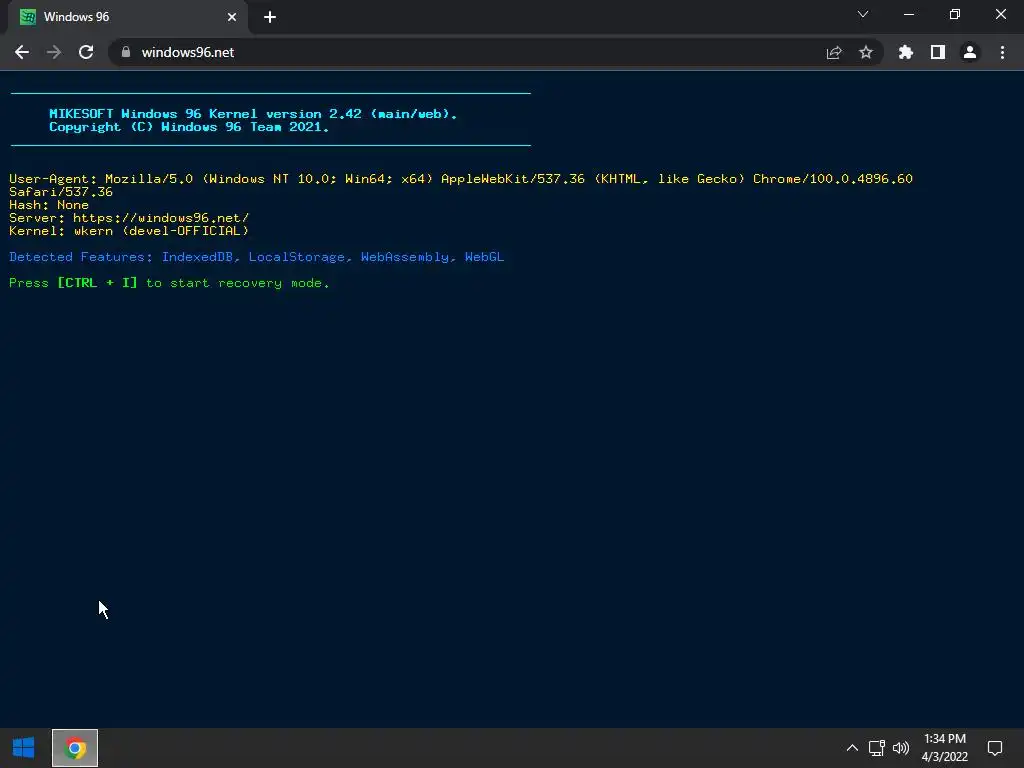Open the notification center
The width and height of the screenshot is (1024, 768).
point(995,748)
